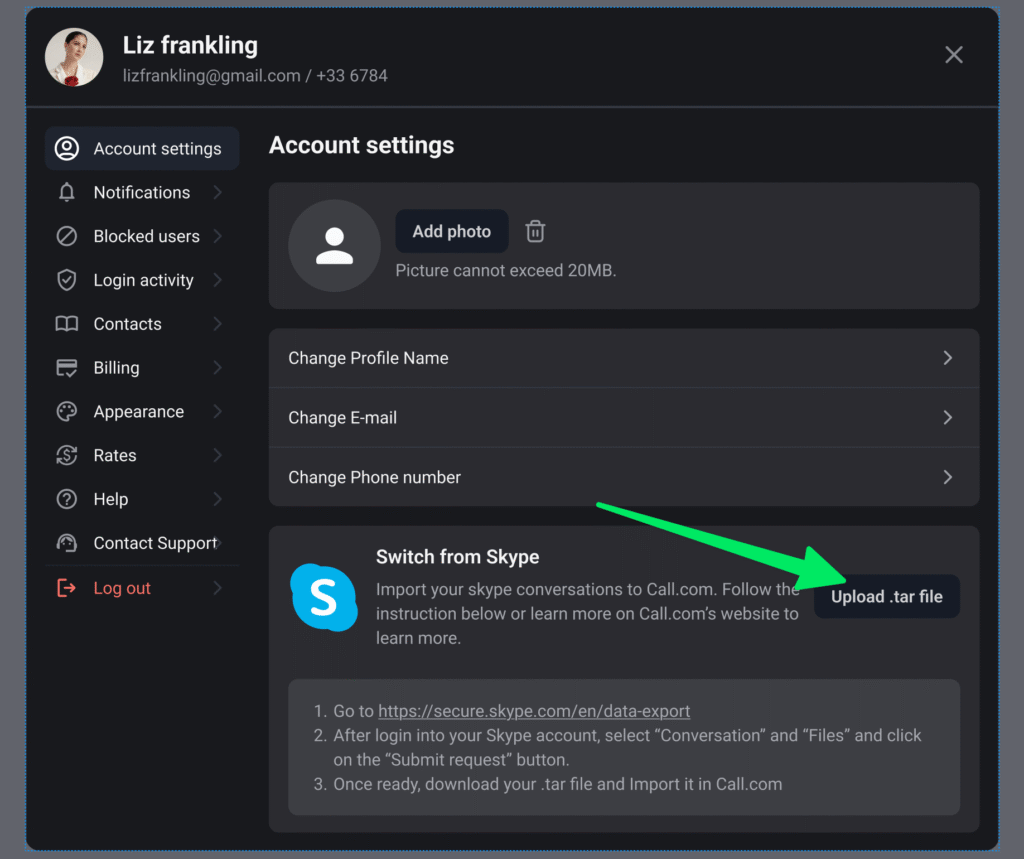
Task: Click the Contacts book icon
Action: (x=67, y=324)
